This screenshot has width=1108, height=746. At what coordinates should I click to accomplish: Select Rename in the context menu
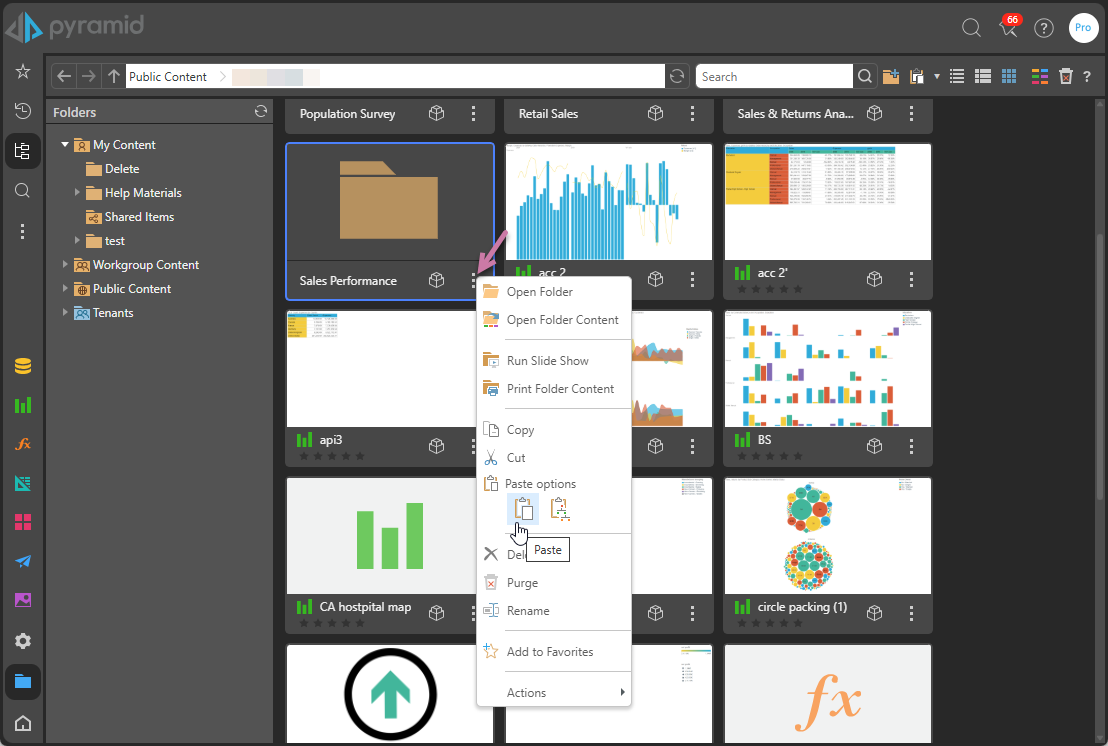tap(527, 611)
